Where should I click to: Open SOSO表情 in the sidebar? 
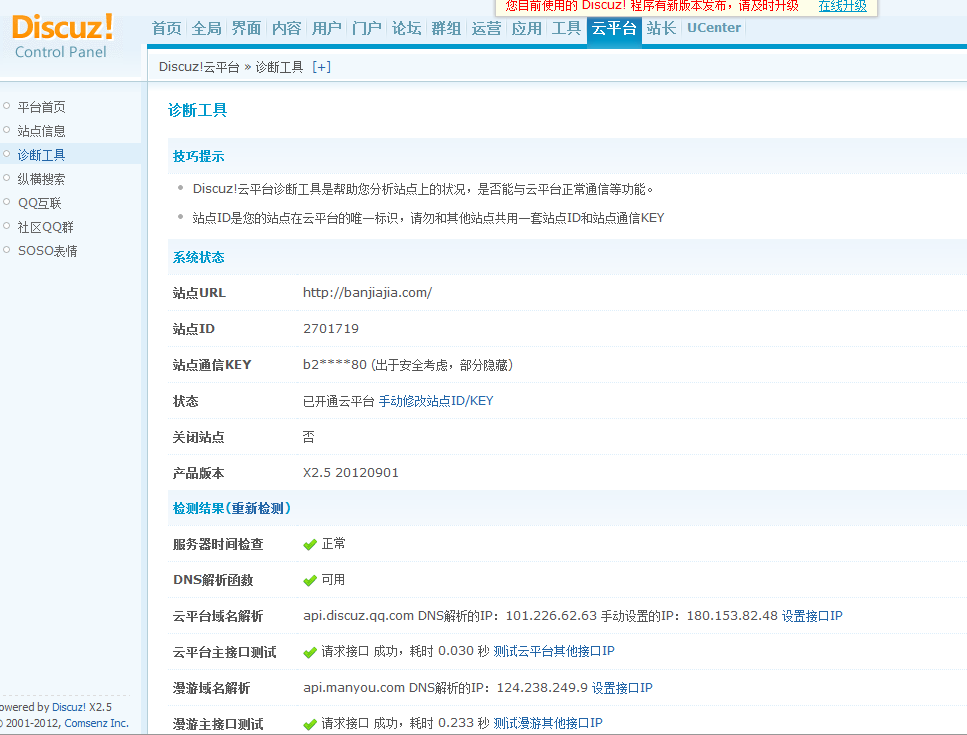pyautogui.click(x=47, y=252)
